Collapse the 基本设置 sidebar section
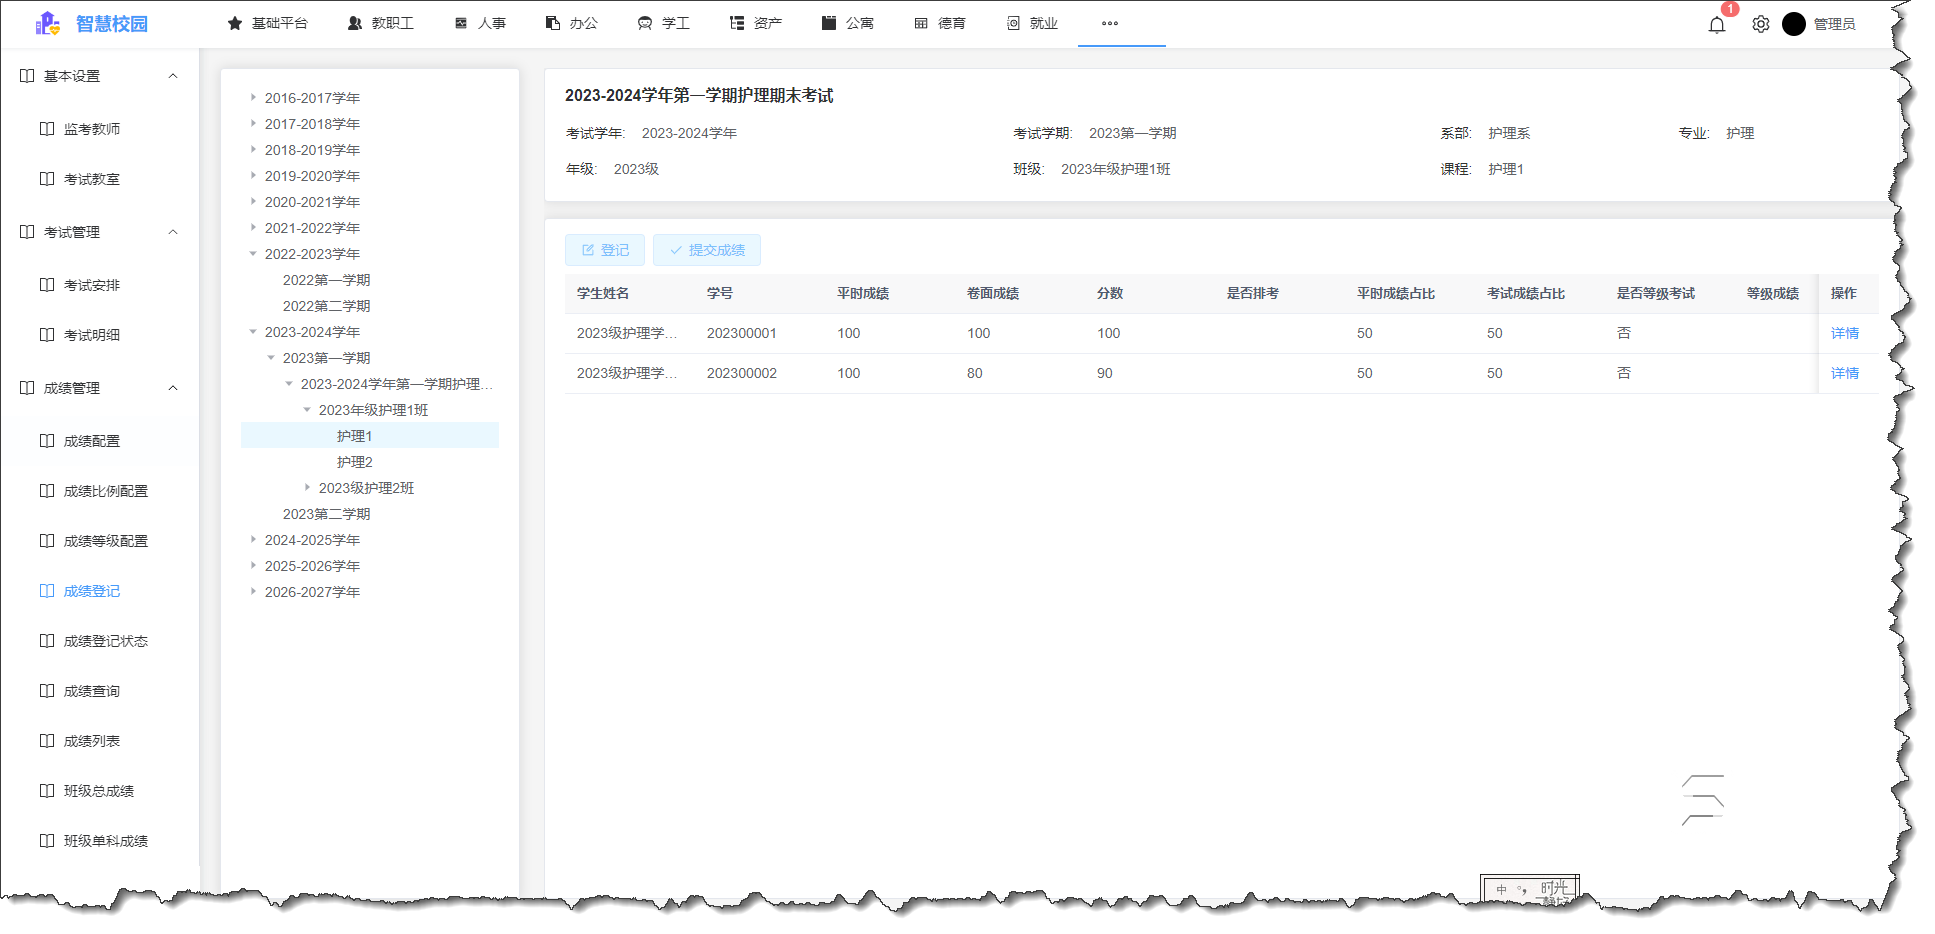This screenshot has width=1935, height=934. [x=173, y=75]
